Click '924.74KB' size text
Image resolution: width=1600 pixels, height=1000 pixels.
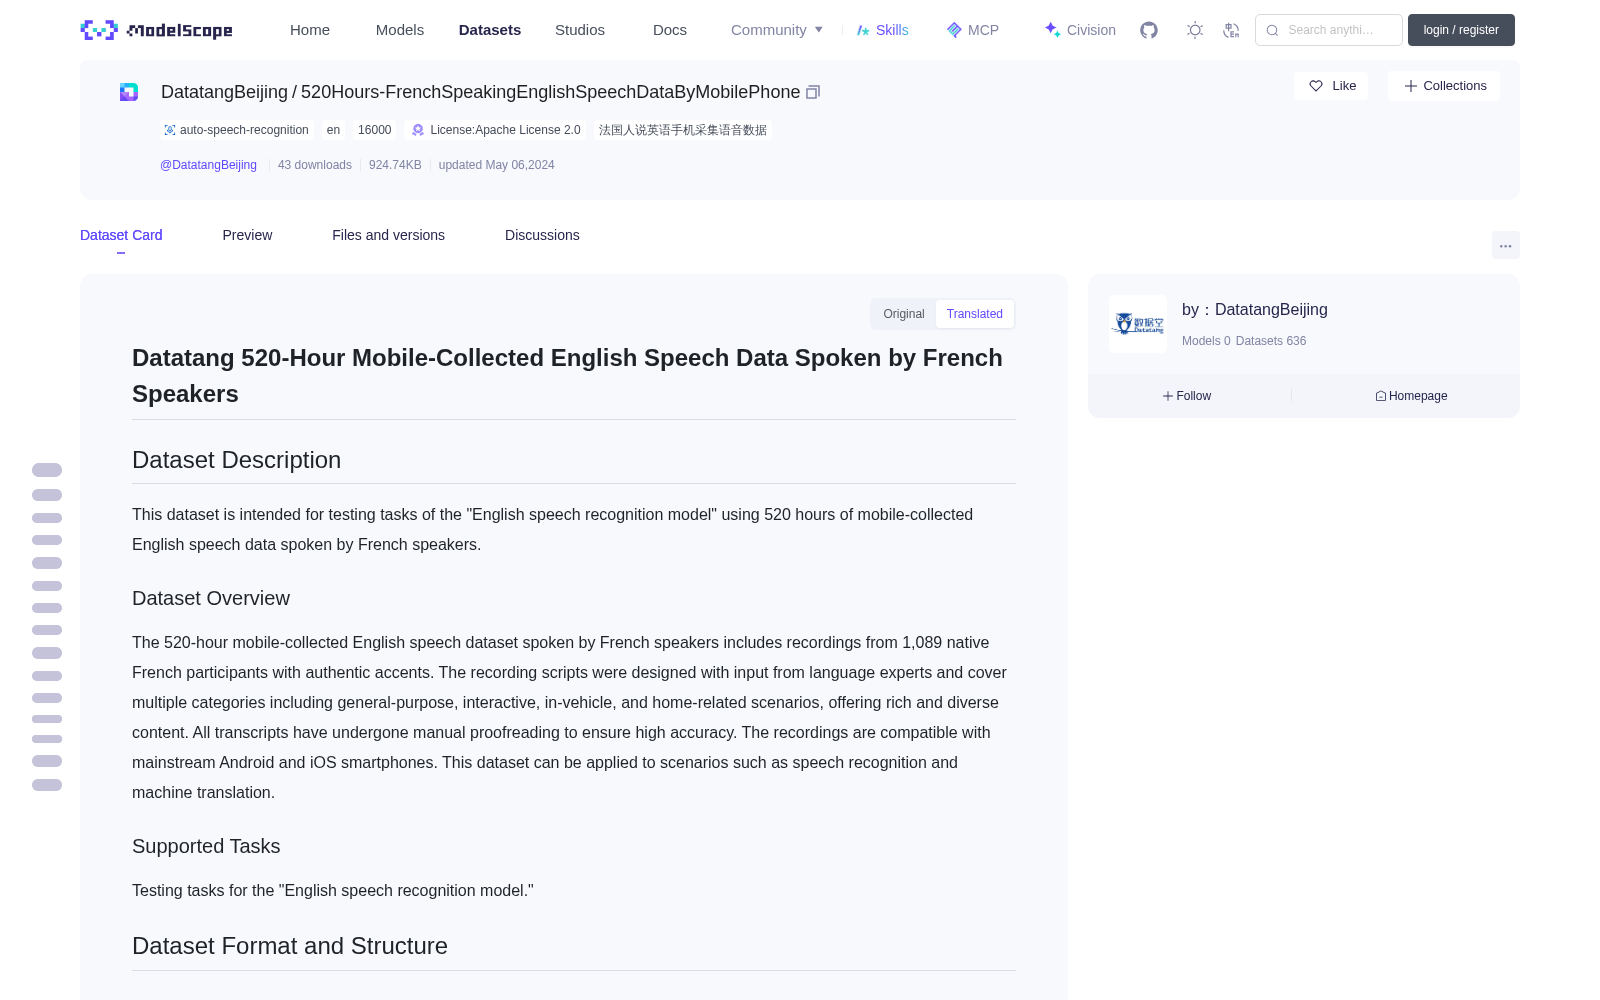[x=395, y=165]
